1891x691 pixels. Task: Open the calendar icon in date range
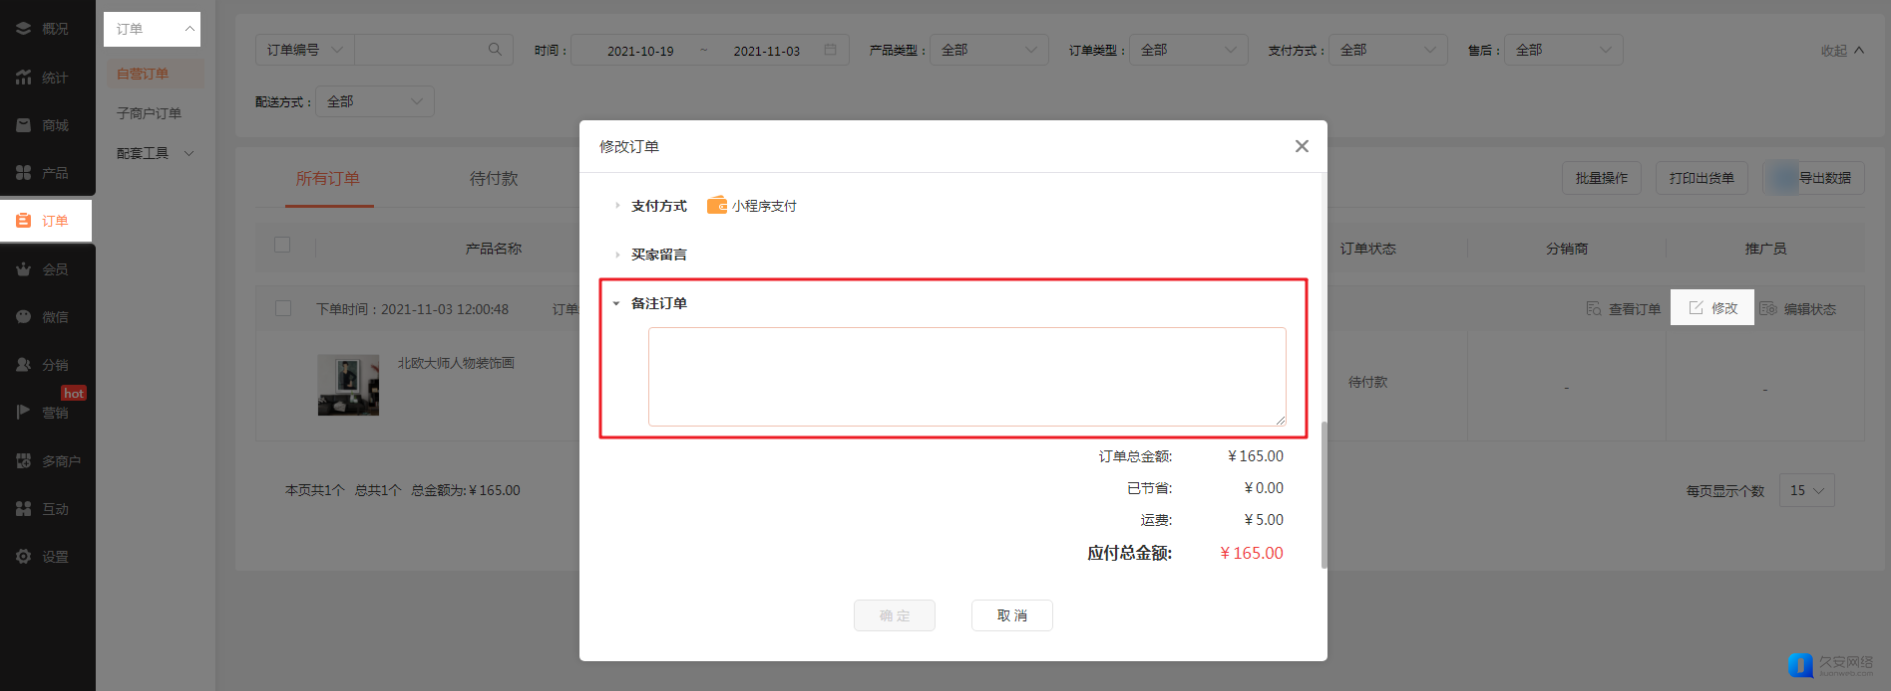click(x=830, y=50)
